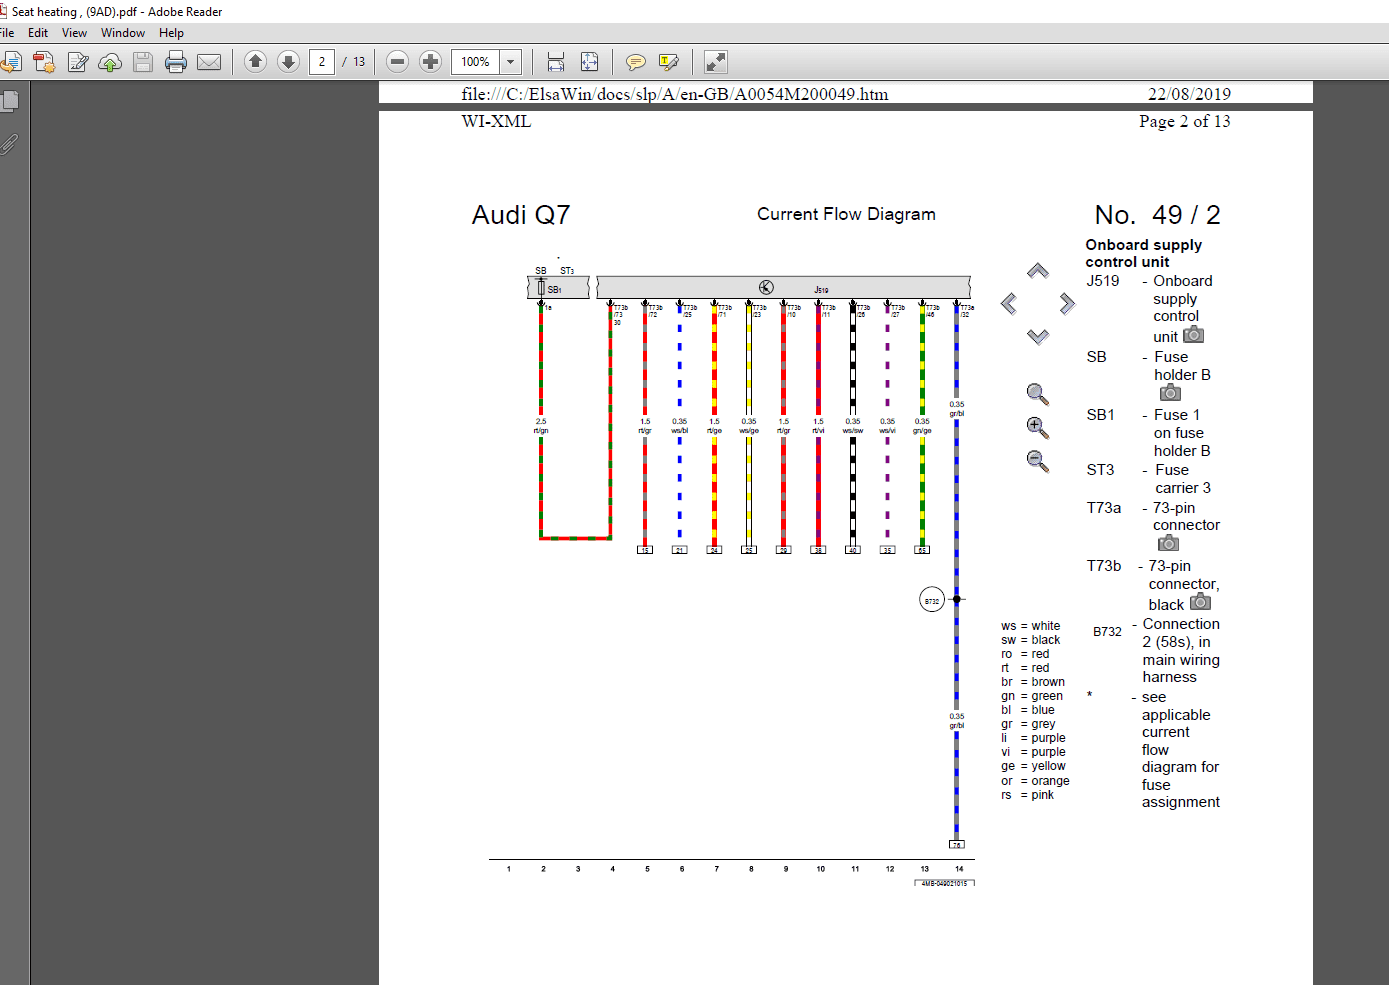
Task: Open the Help menu
Action: click(171, 33)
